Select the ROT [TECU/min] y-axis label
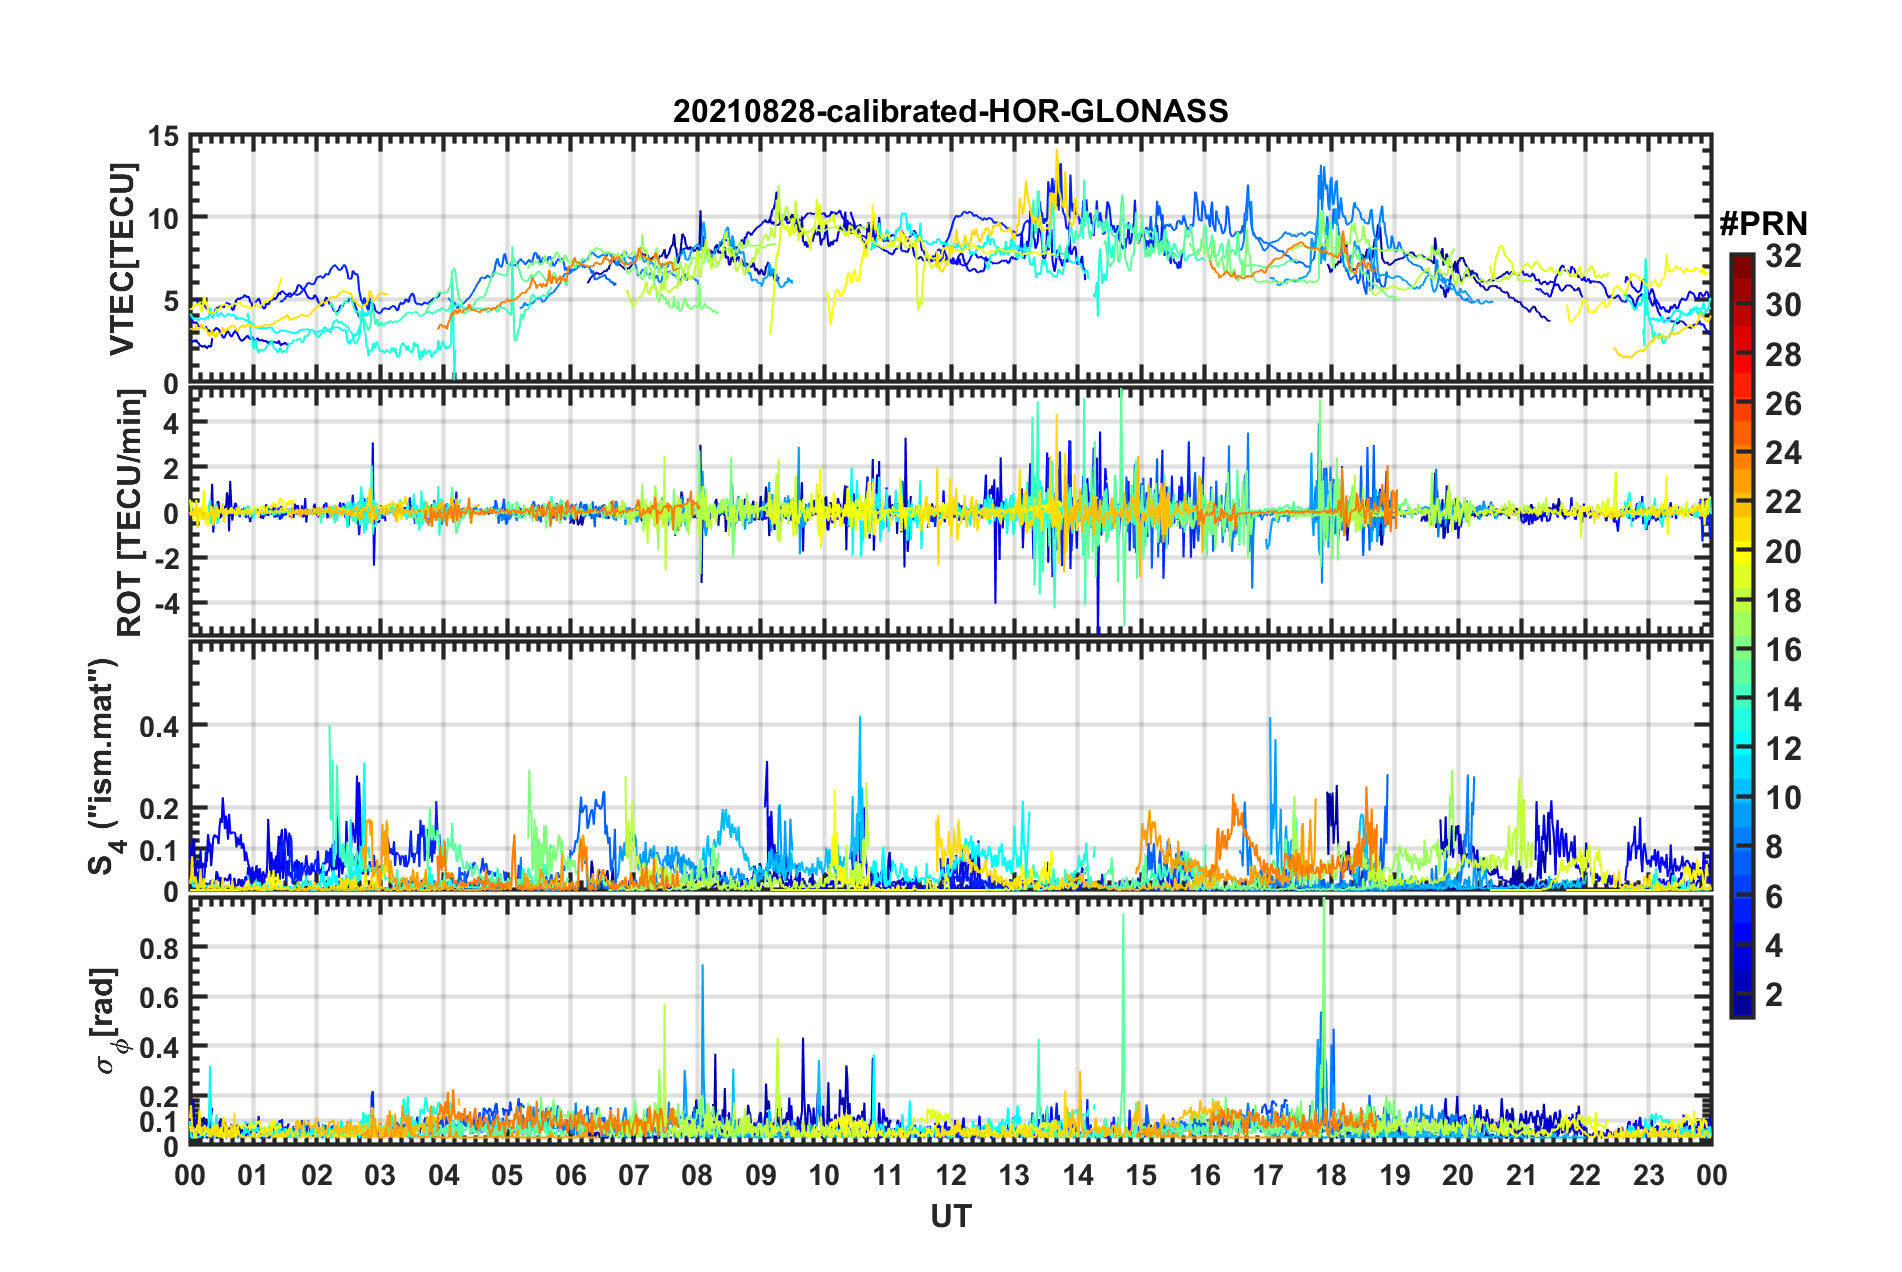The height and width of the screenshot is (1272, 1902). pyautogui.click(x=130, y=513)
